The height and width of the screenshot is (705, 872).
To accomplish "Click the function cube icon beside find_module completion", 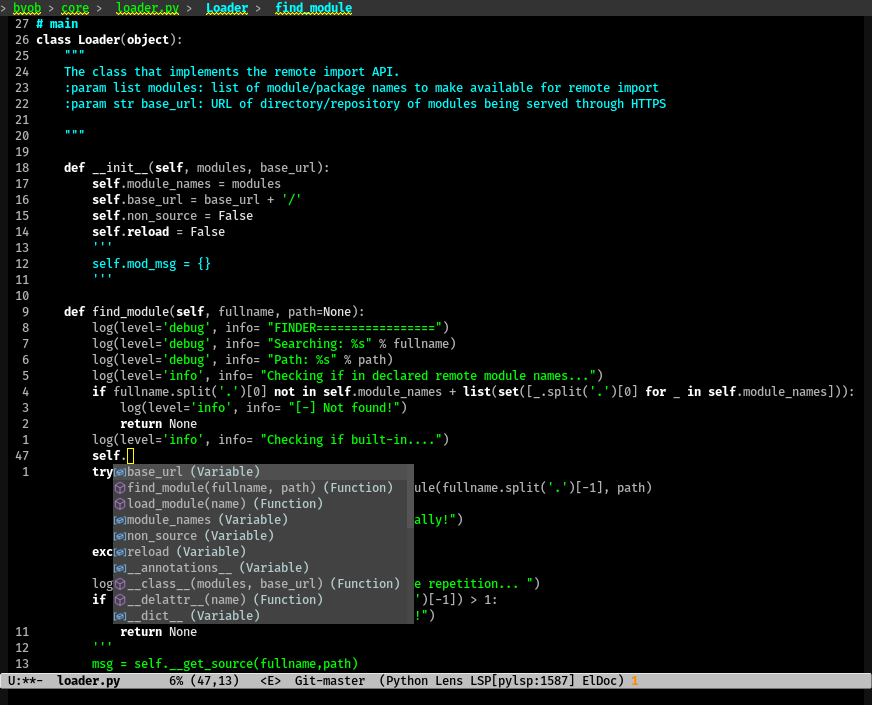I will pos(120,488).
